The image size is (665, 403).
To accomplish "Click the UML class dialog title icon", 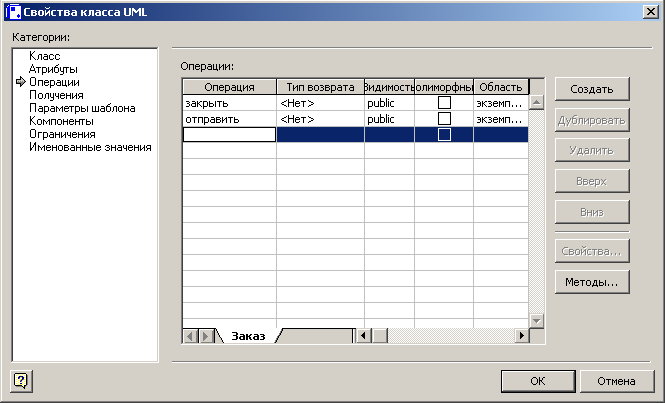I will [13, 12].
